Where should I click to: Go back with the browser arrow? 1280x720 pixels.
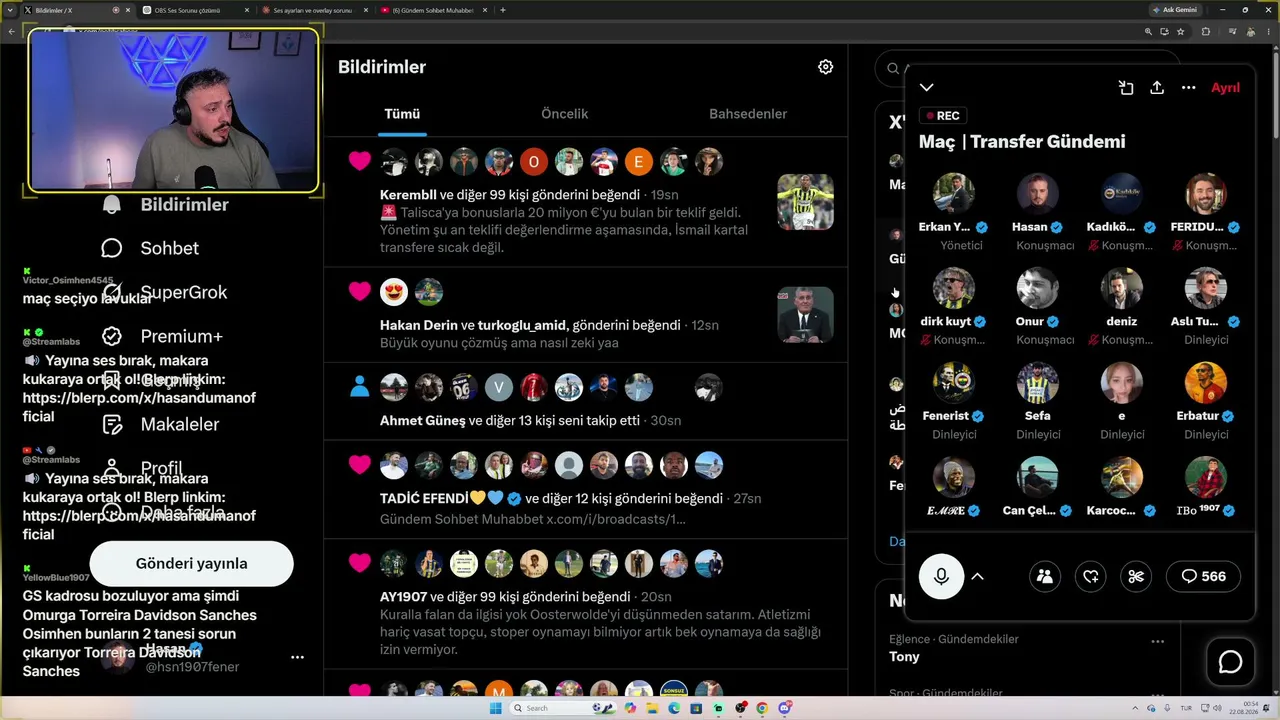click(11, 31)
